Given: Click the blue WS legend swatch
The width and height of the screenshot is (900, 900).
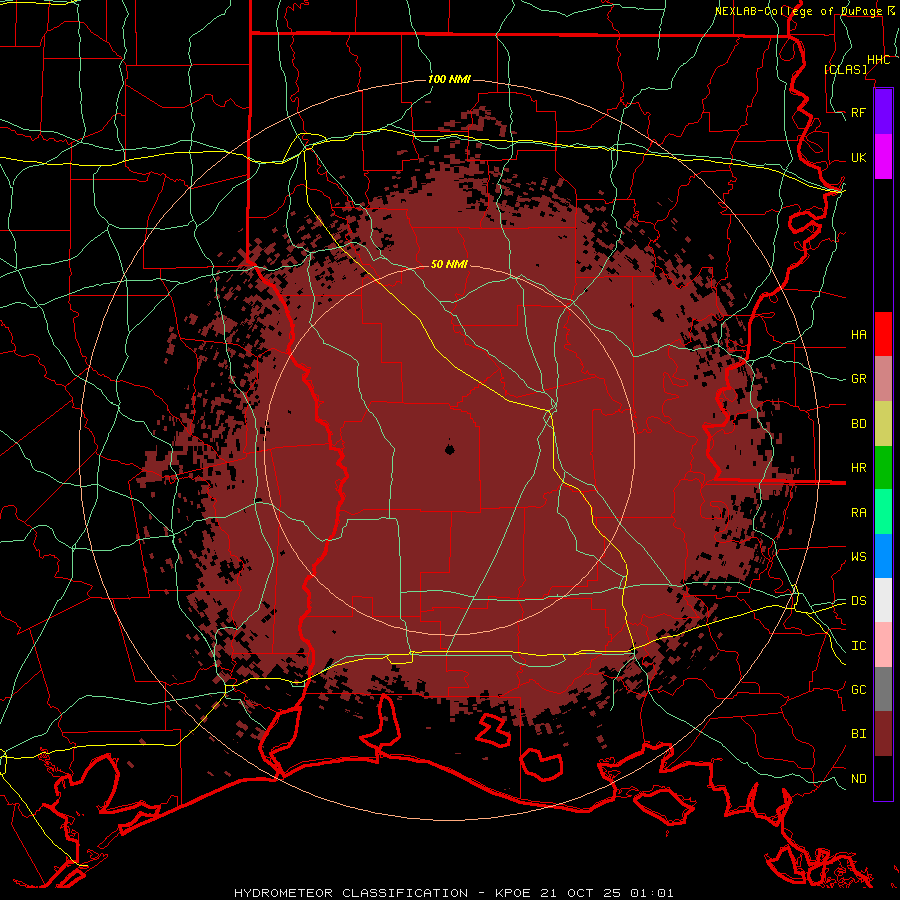Looking at the screenshot, I should click(883, 556).
